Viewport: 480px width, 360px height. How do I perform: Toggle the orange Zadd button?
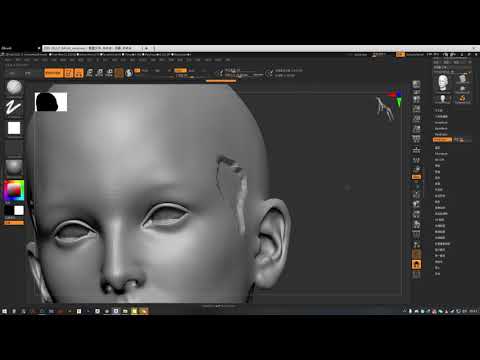pyautogui.click(x=180, y=70)
